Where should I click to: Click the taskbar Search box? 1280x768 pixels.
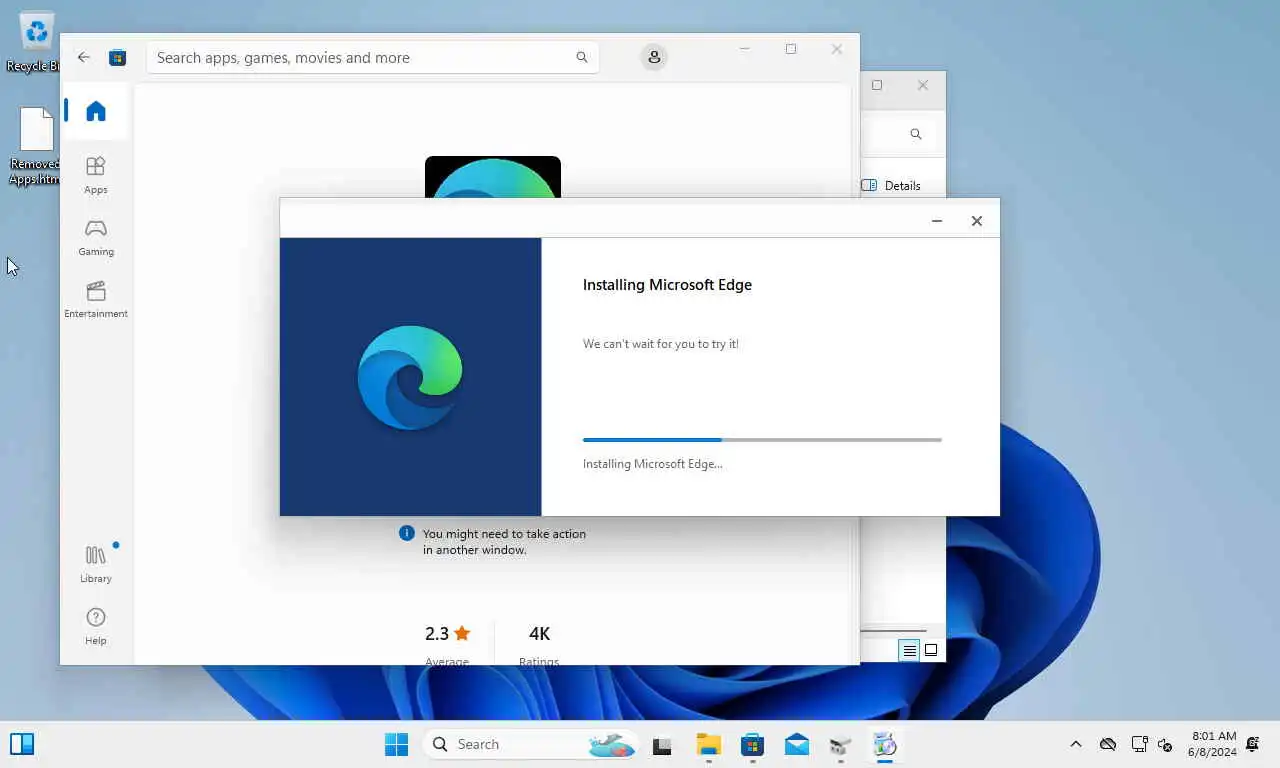(x=530, y=744)
